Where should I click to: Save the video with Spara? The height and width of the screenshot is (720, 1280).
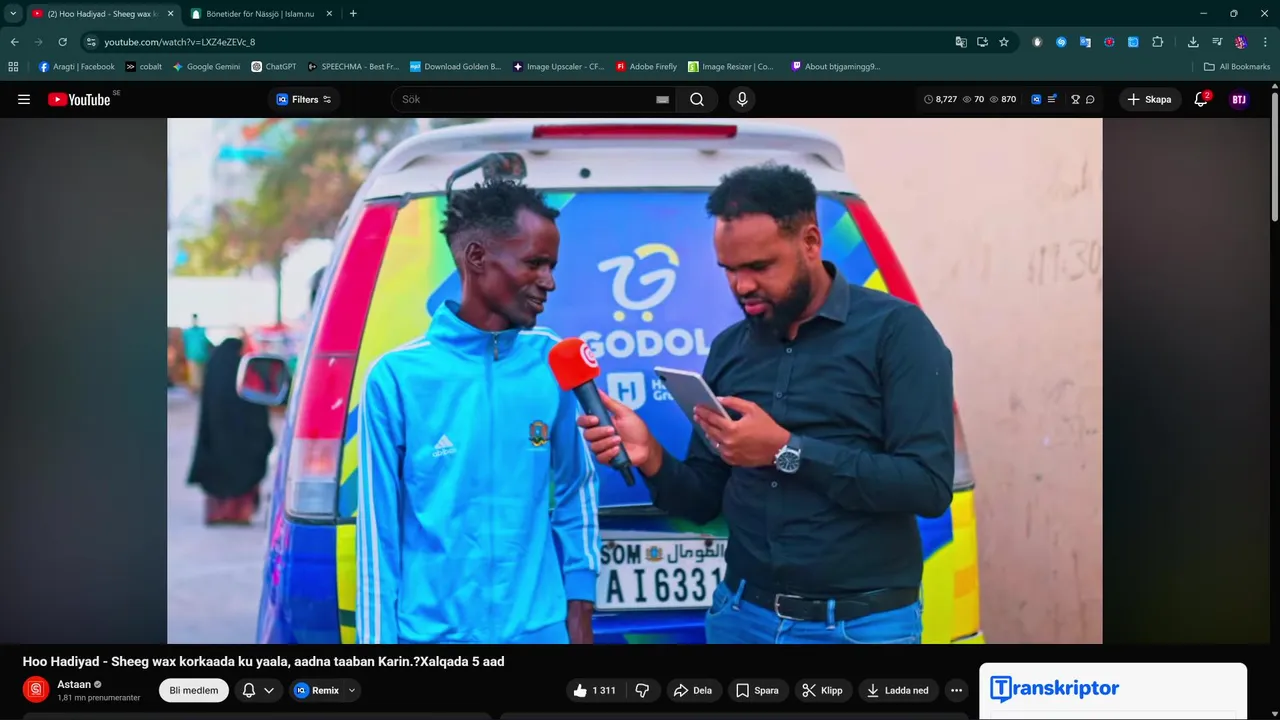(757, 690)
